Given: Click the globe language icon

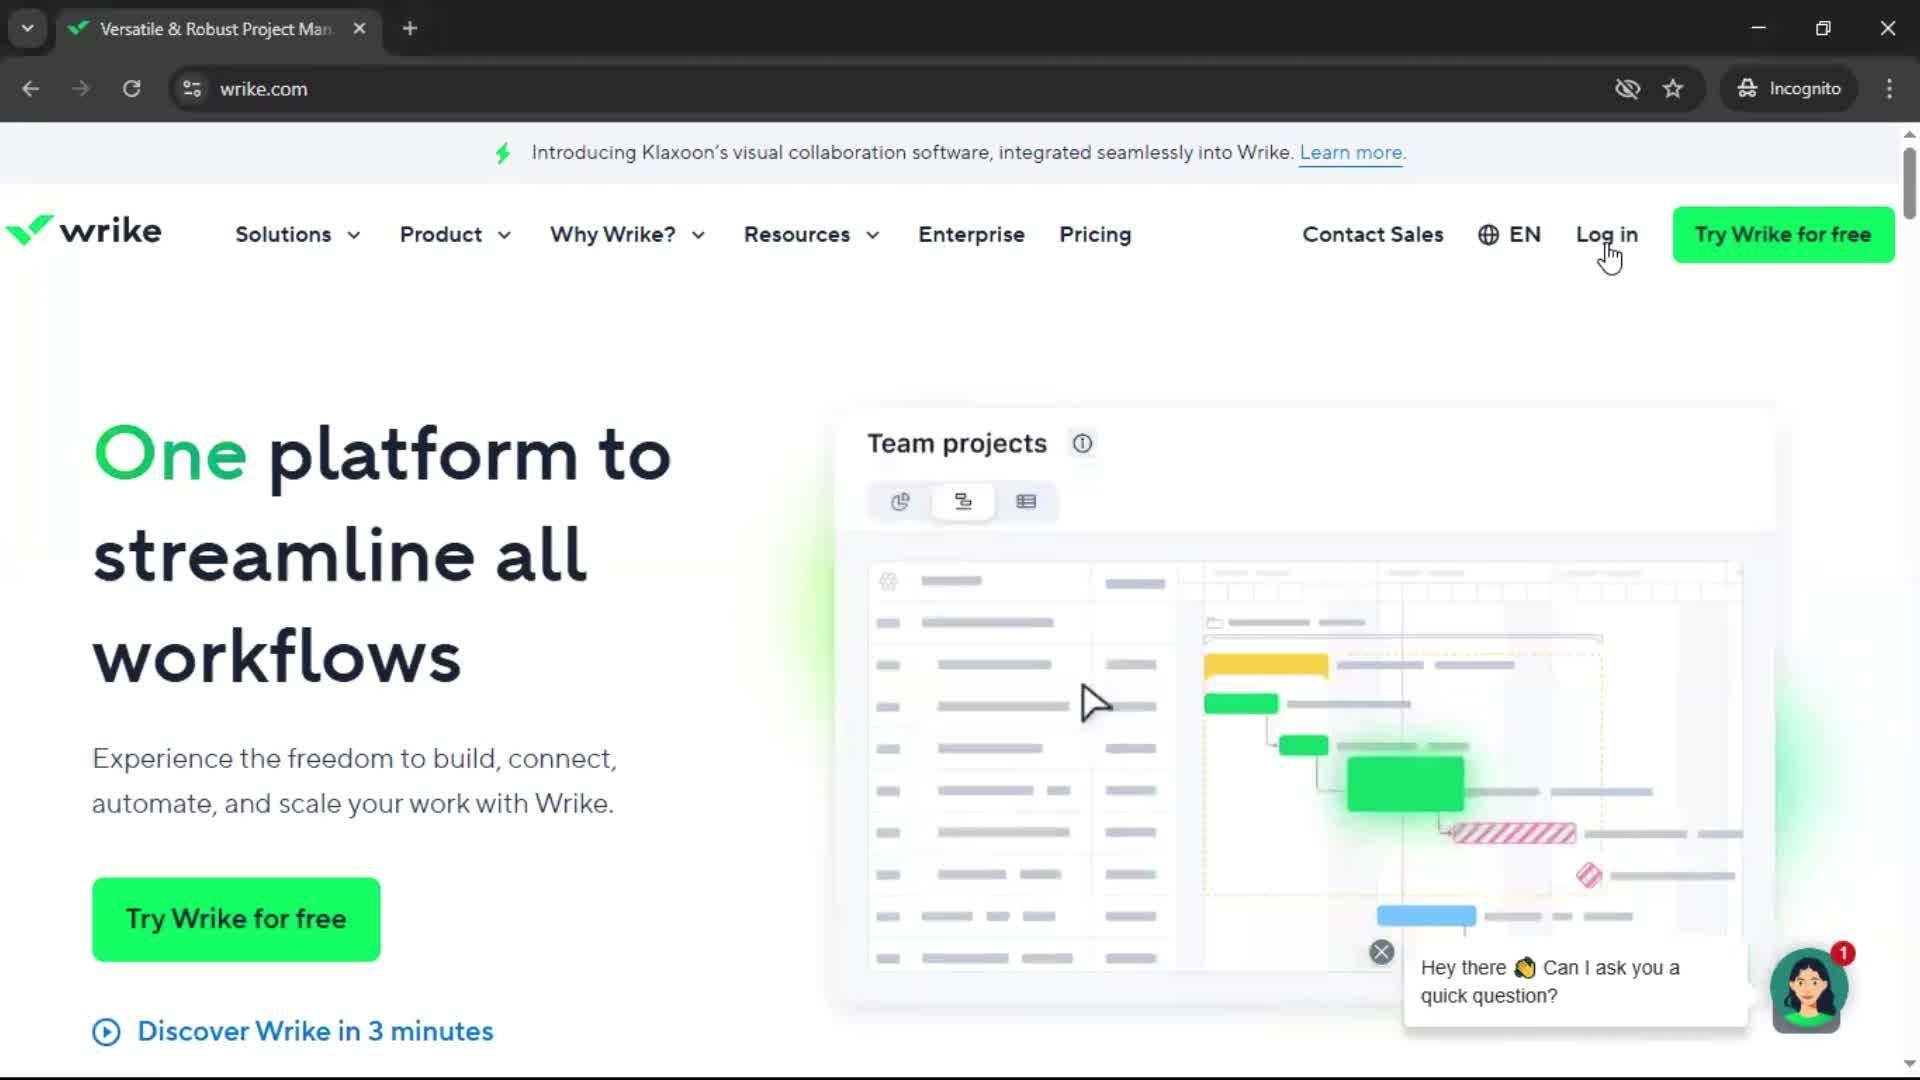Looking at the screenshot, I should coord(1488,235).
